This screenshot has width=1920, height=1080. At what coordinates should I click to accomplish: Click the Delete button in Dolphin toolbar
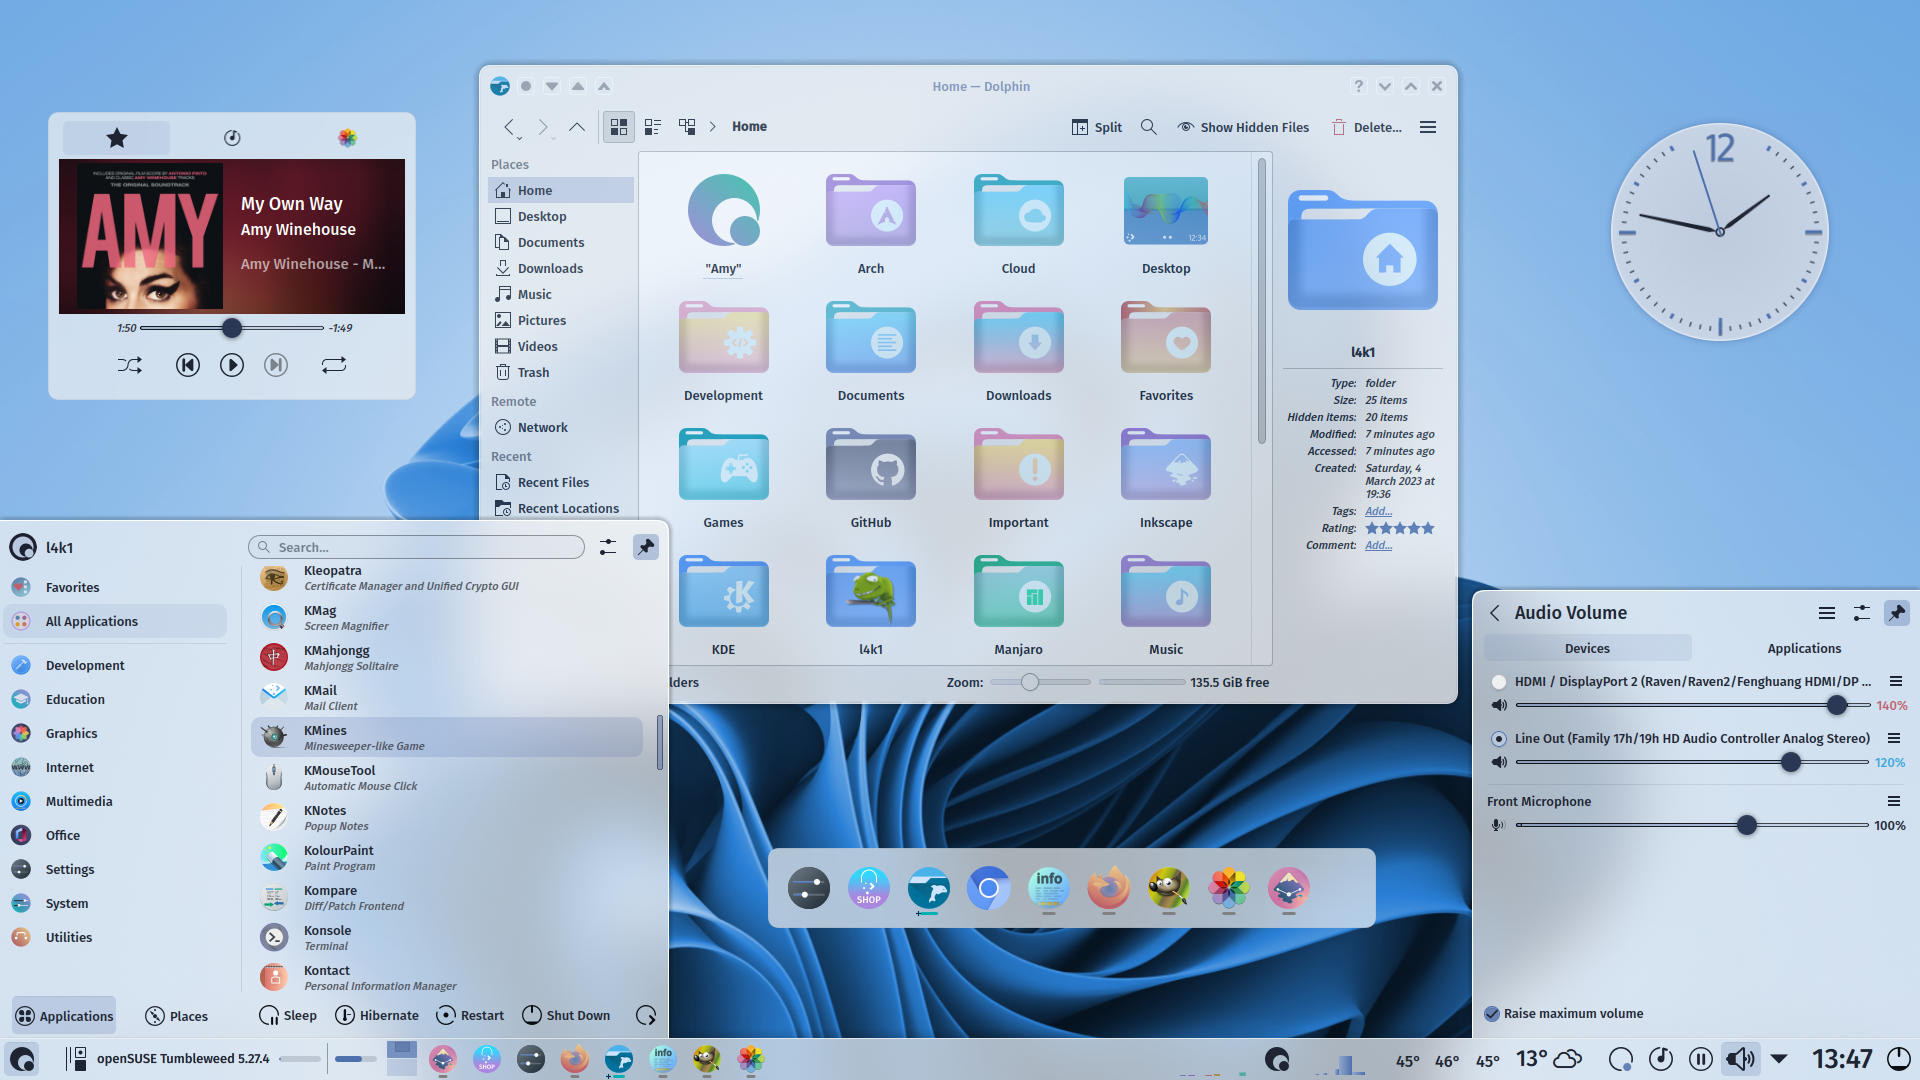coord(1367,127)
